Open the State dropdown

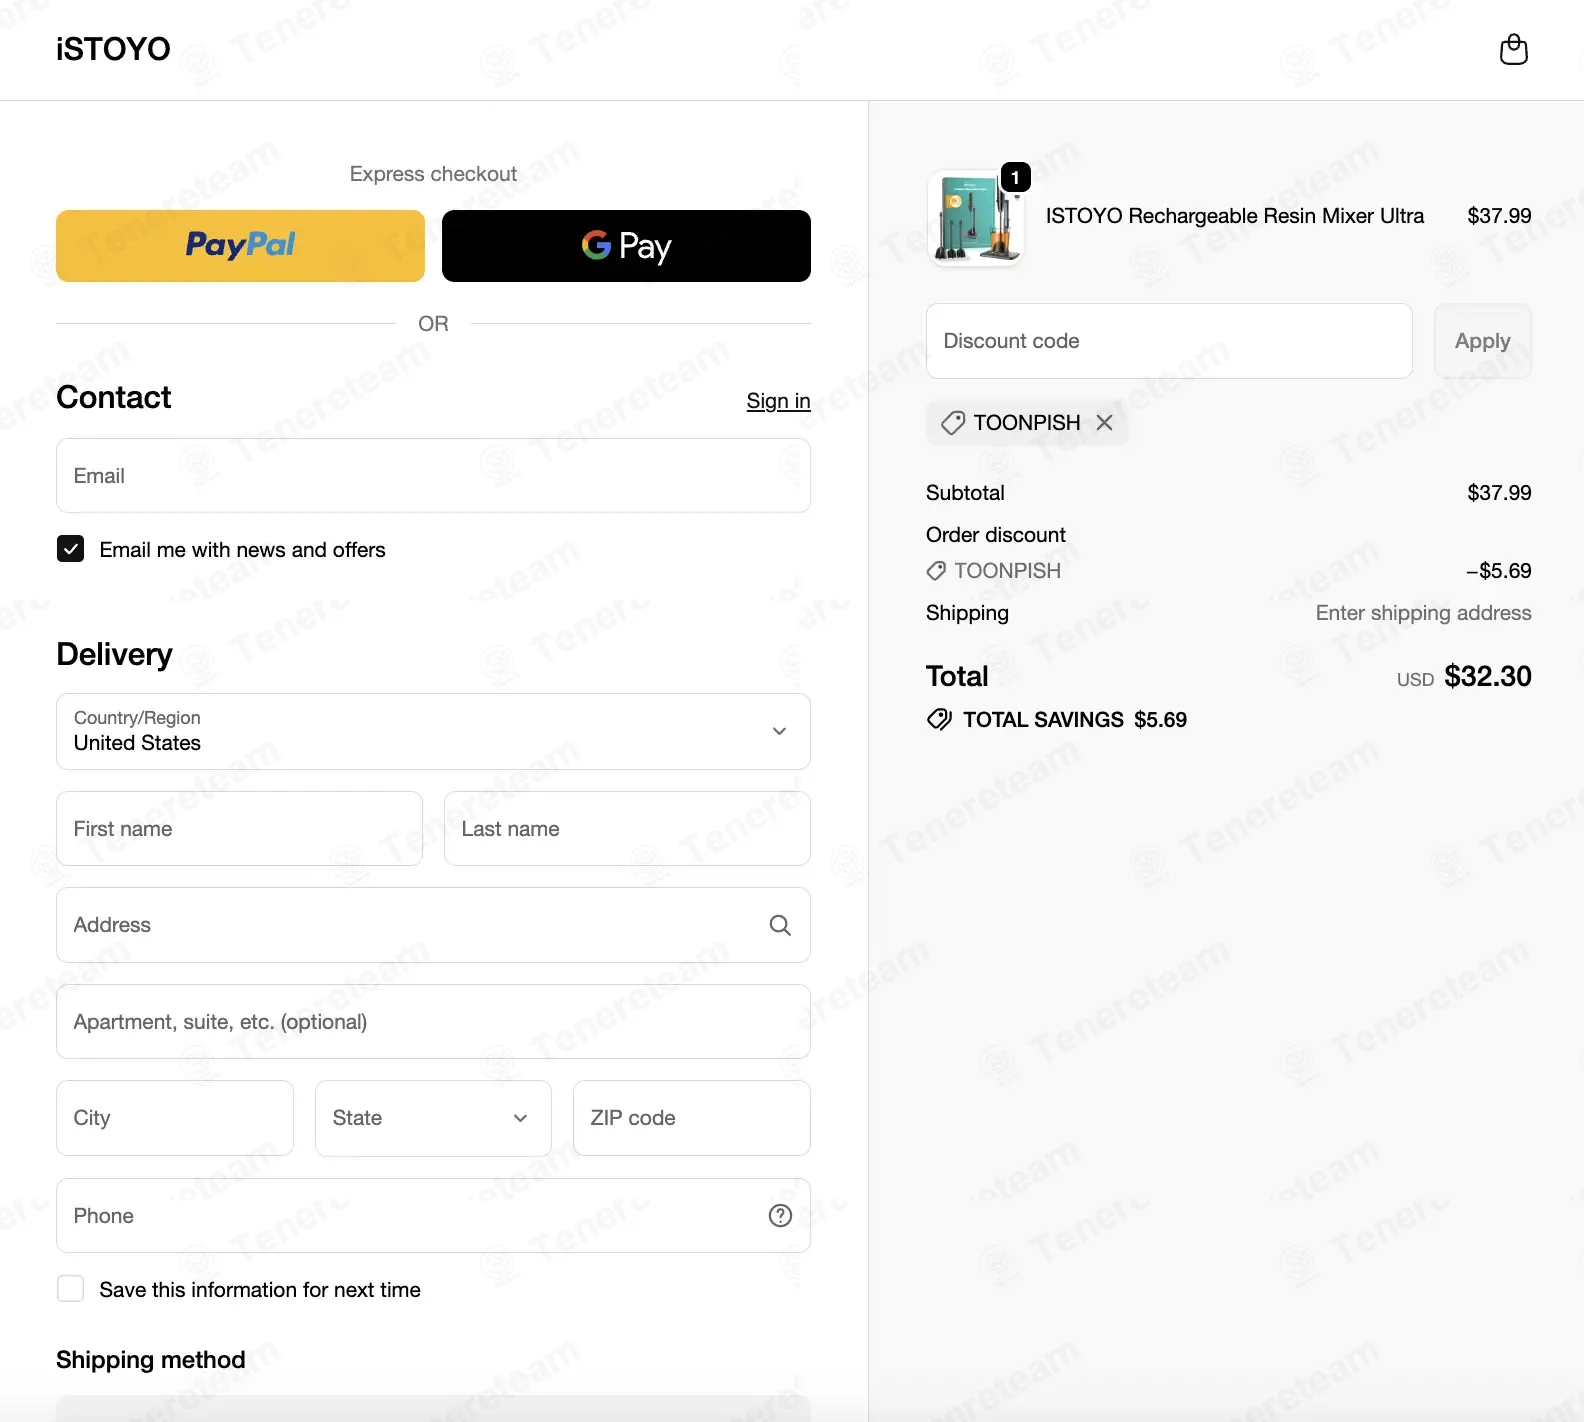433,1118
